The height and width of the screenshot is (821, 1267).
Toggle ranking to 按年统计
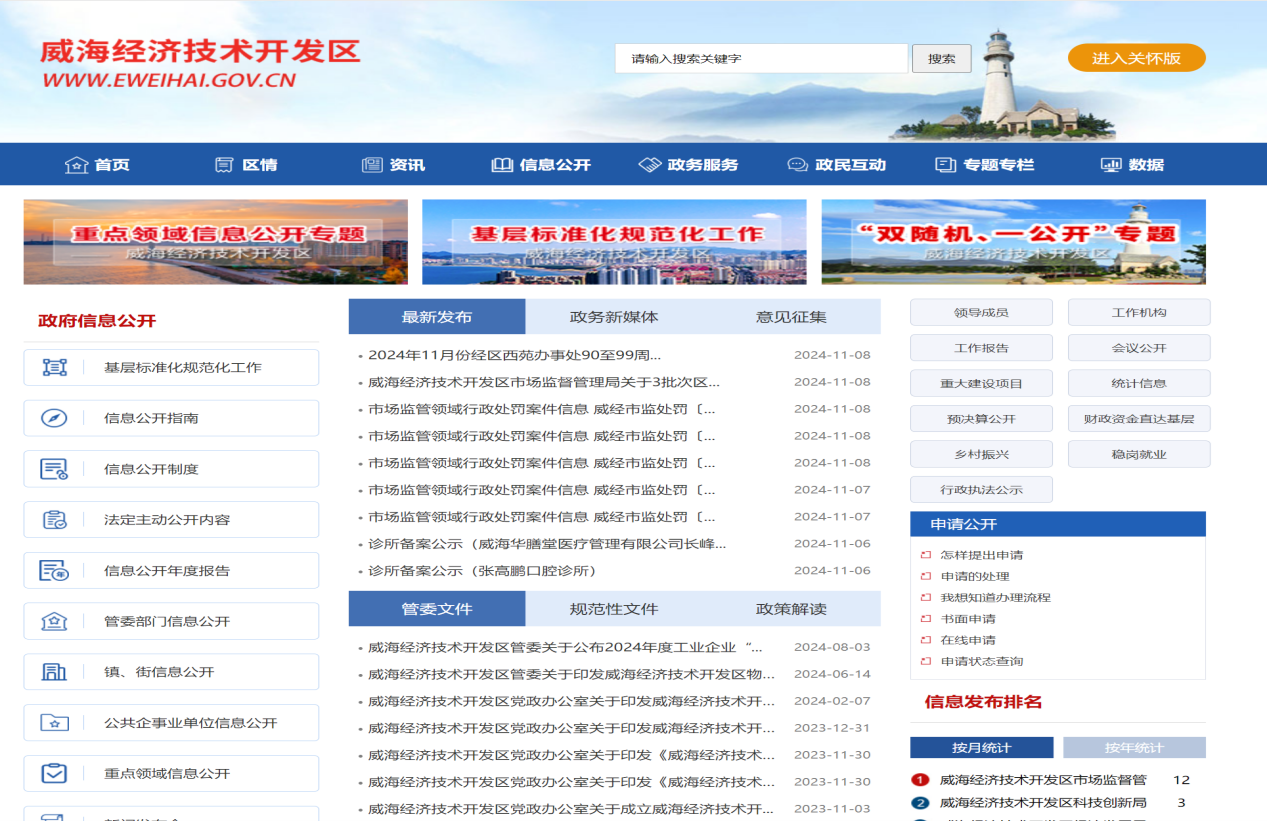1134,748
